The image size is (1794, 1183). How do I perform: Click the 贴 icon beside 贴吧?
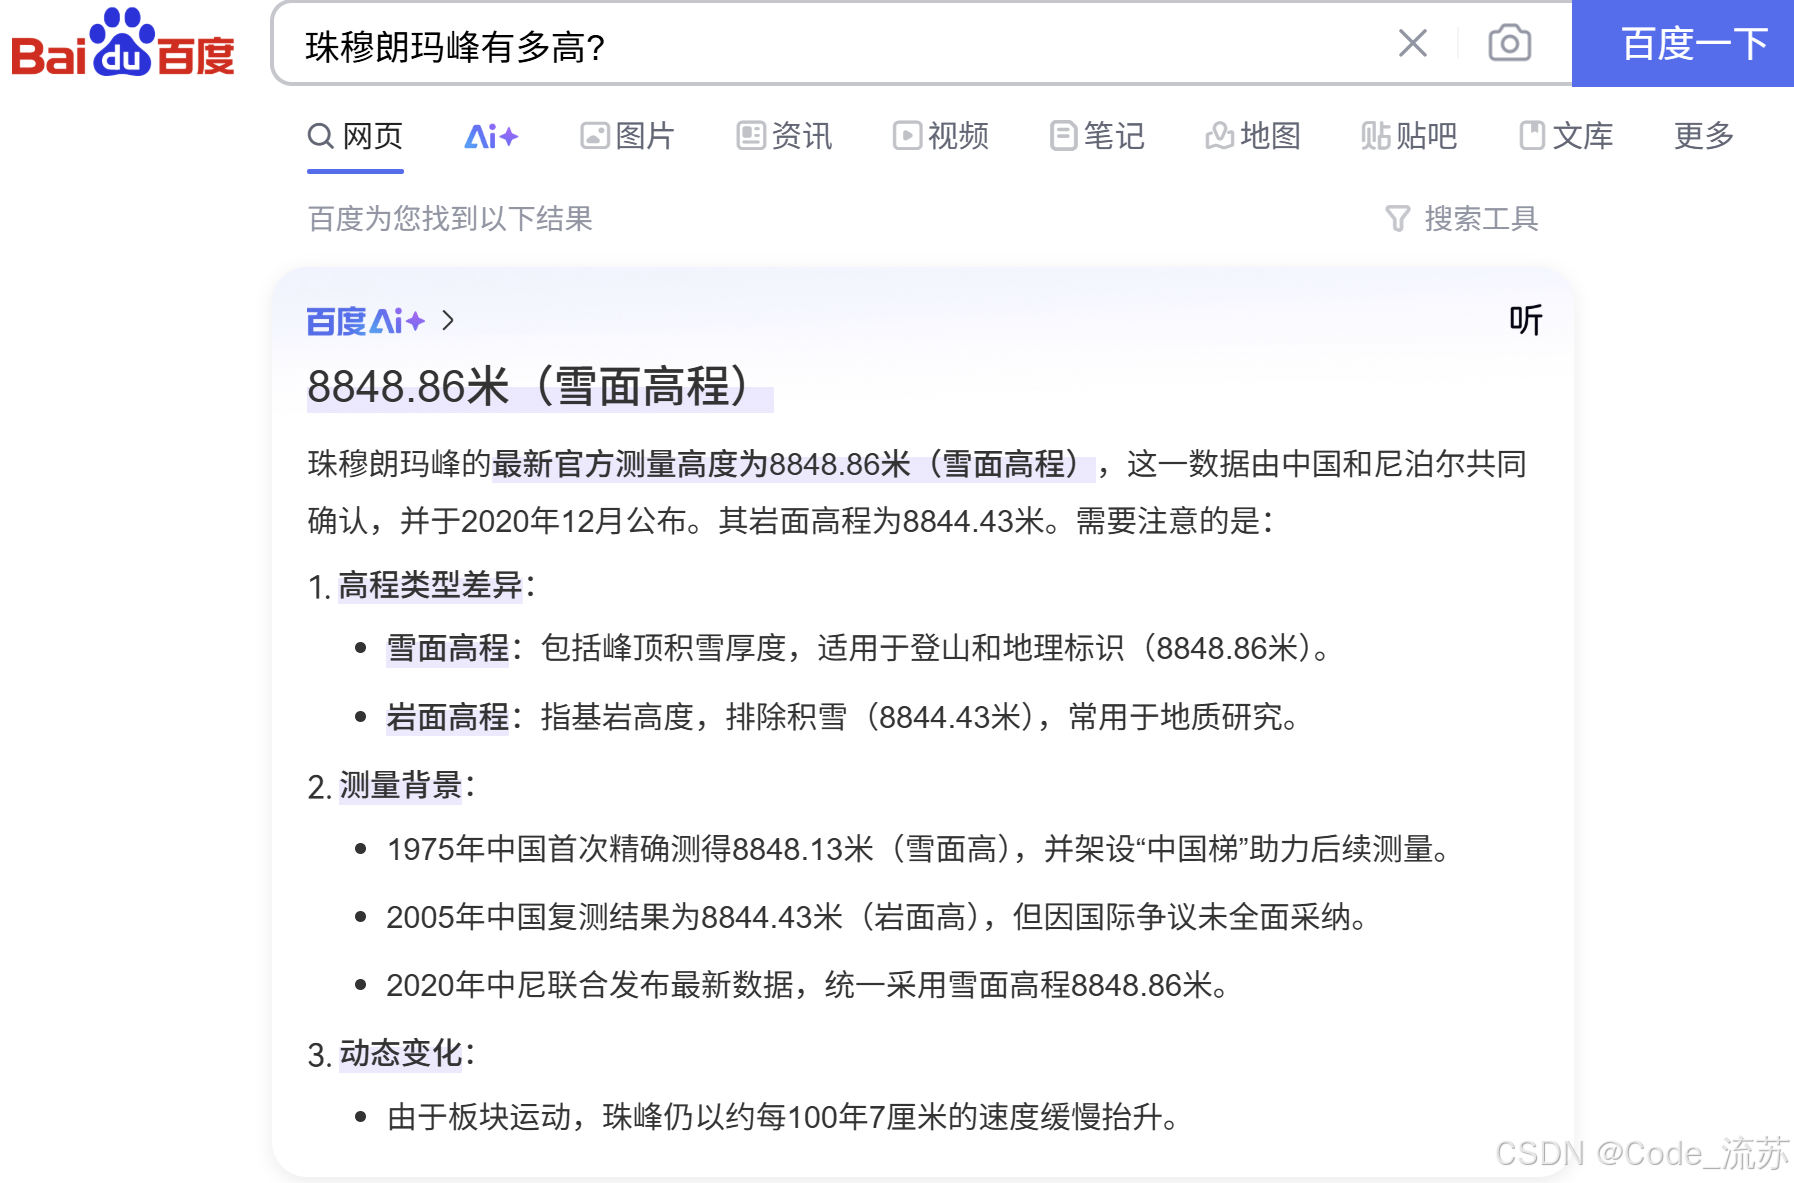tap(1376, 136)
